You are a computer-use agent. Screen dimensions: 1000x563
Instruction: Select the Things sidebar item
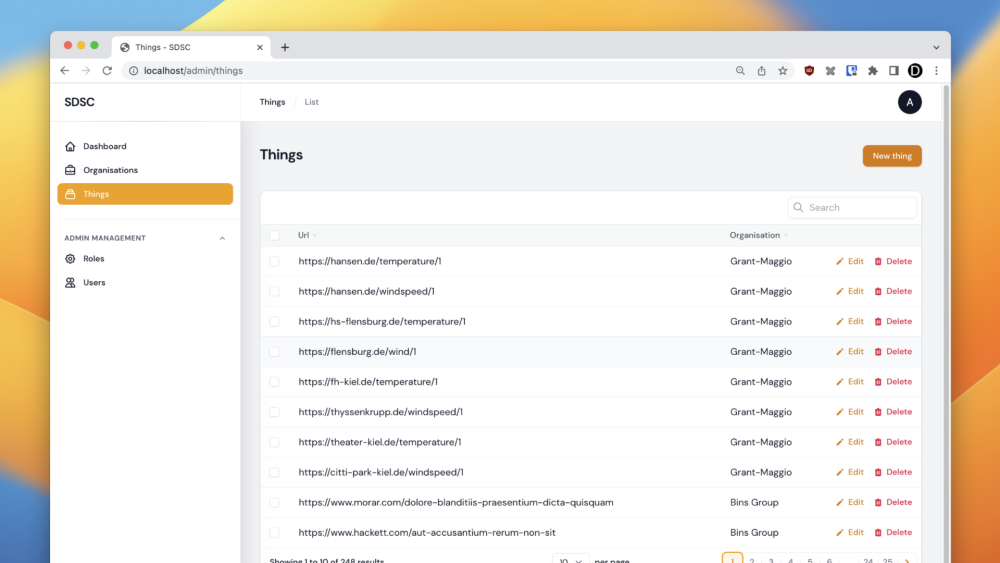point(145,194)
